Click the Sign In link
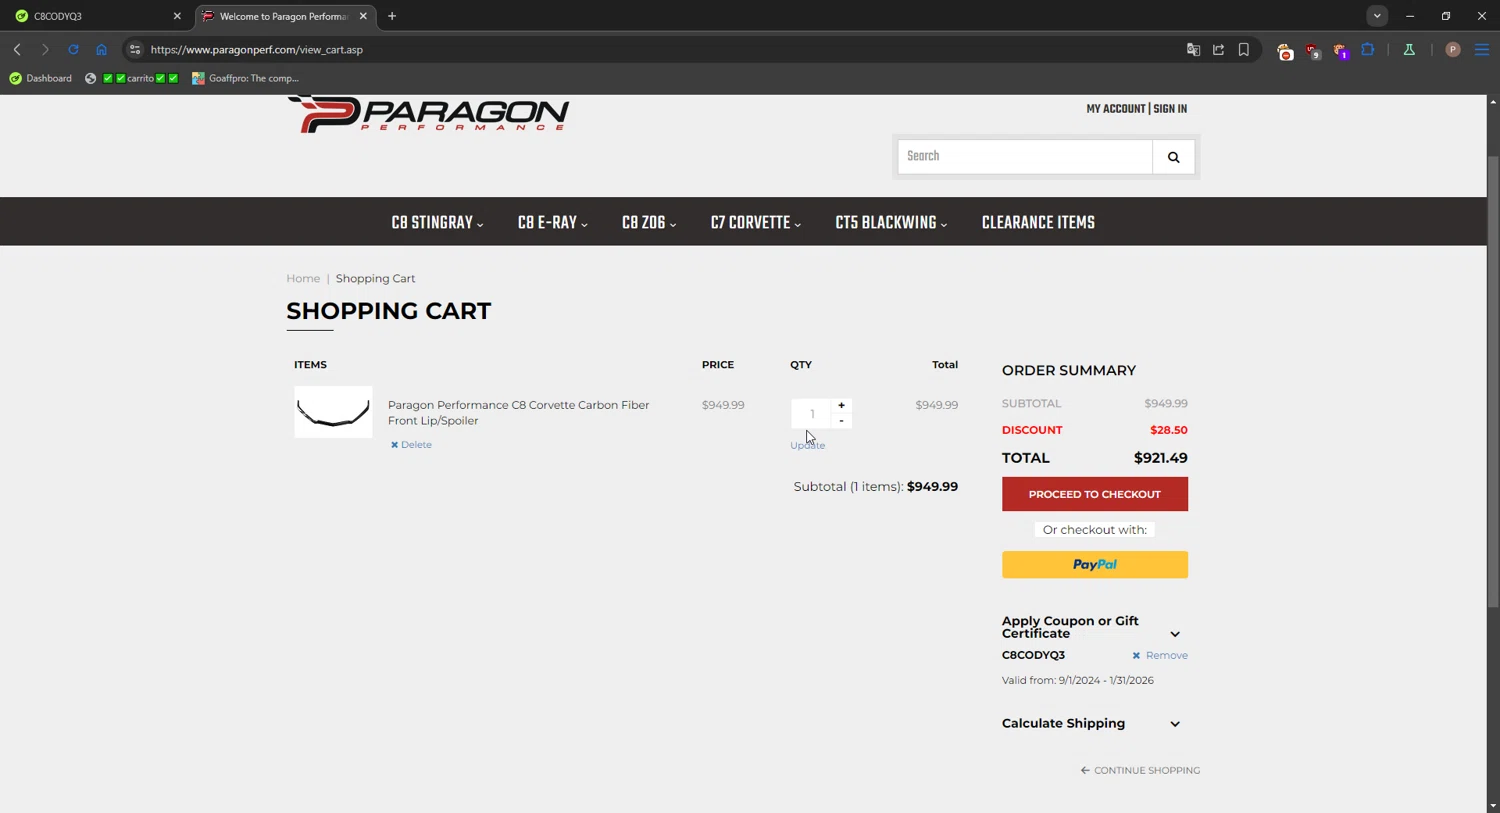1500x813 pixels. click(1170, 109)
